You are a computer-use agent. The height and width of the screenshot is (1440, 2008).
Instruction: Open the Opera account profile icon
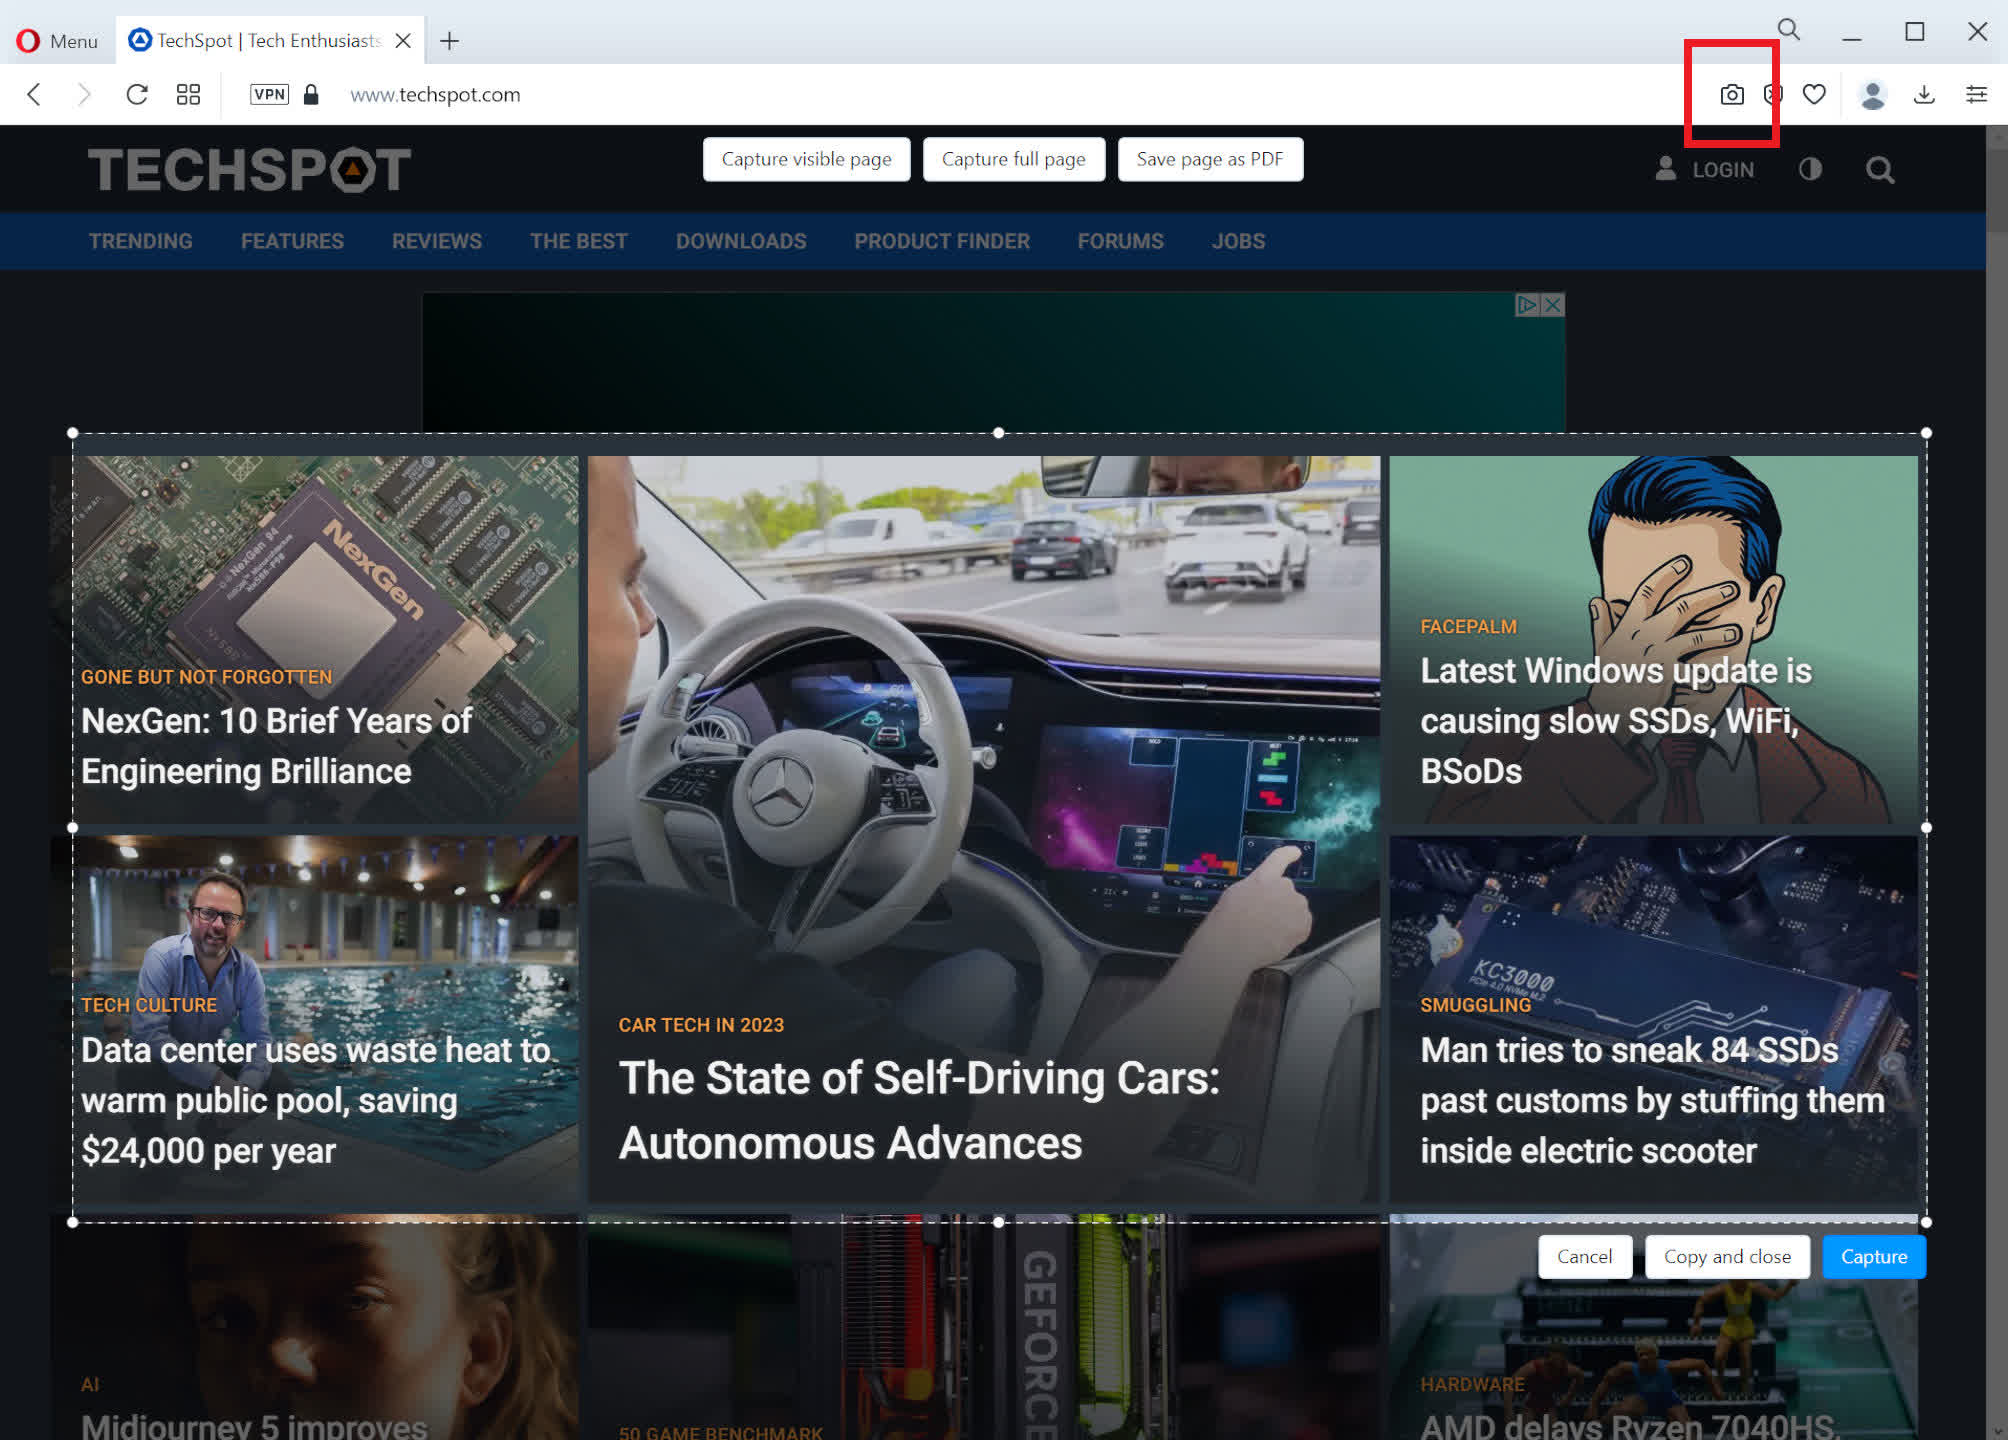click(1872, 94)
